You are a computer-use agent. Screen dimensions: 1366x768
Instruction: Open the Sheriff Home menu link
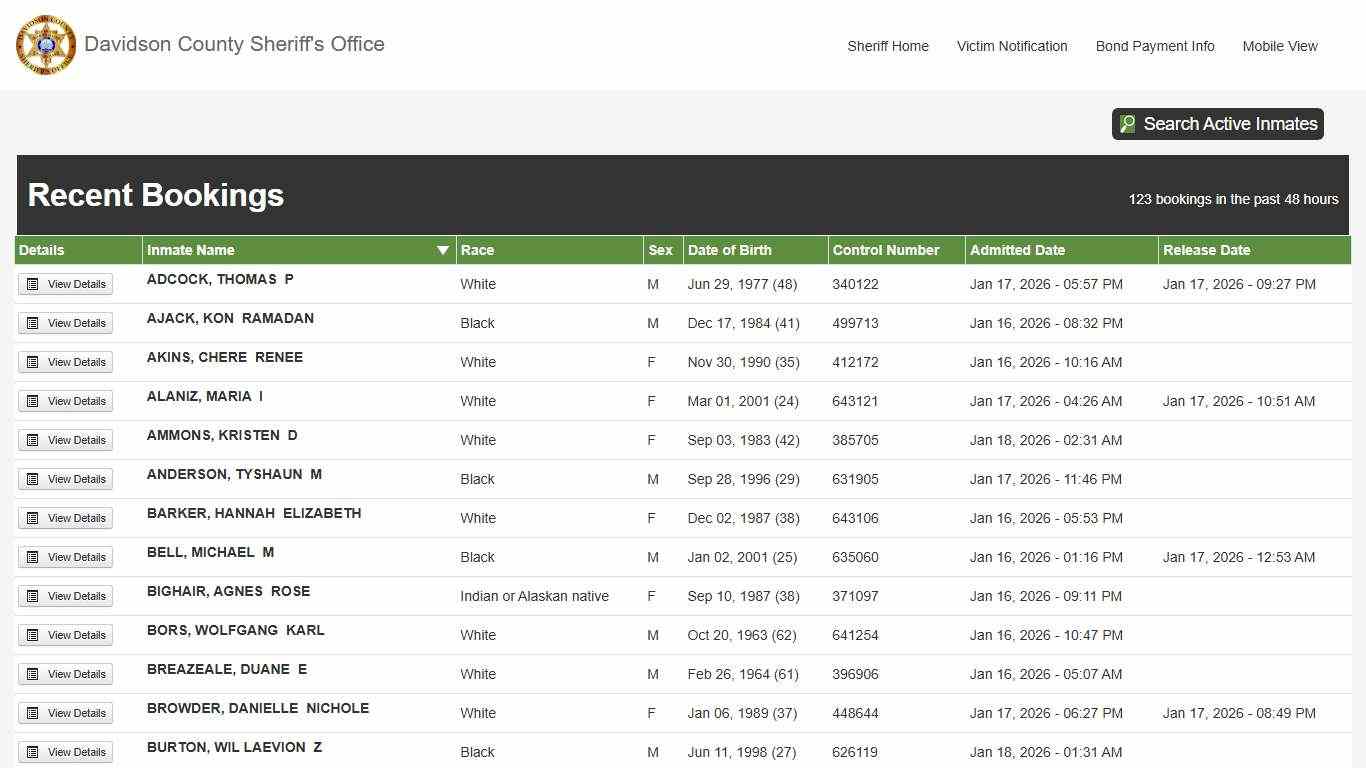click(x=888, y=46)
